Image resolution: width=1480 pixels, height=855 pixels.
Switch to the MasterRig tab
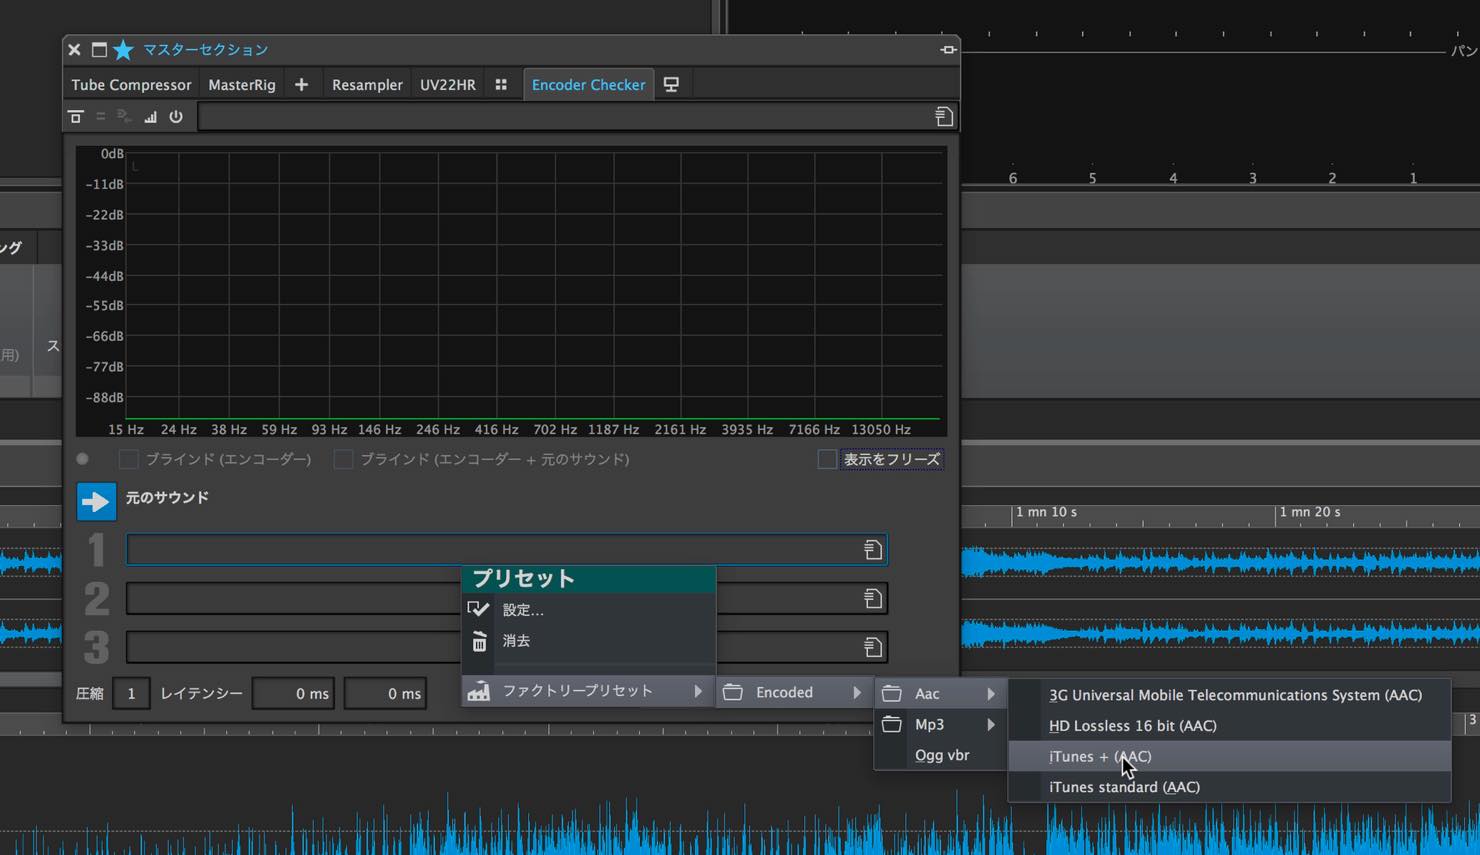(x=242, y=85)
